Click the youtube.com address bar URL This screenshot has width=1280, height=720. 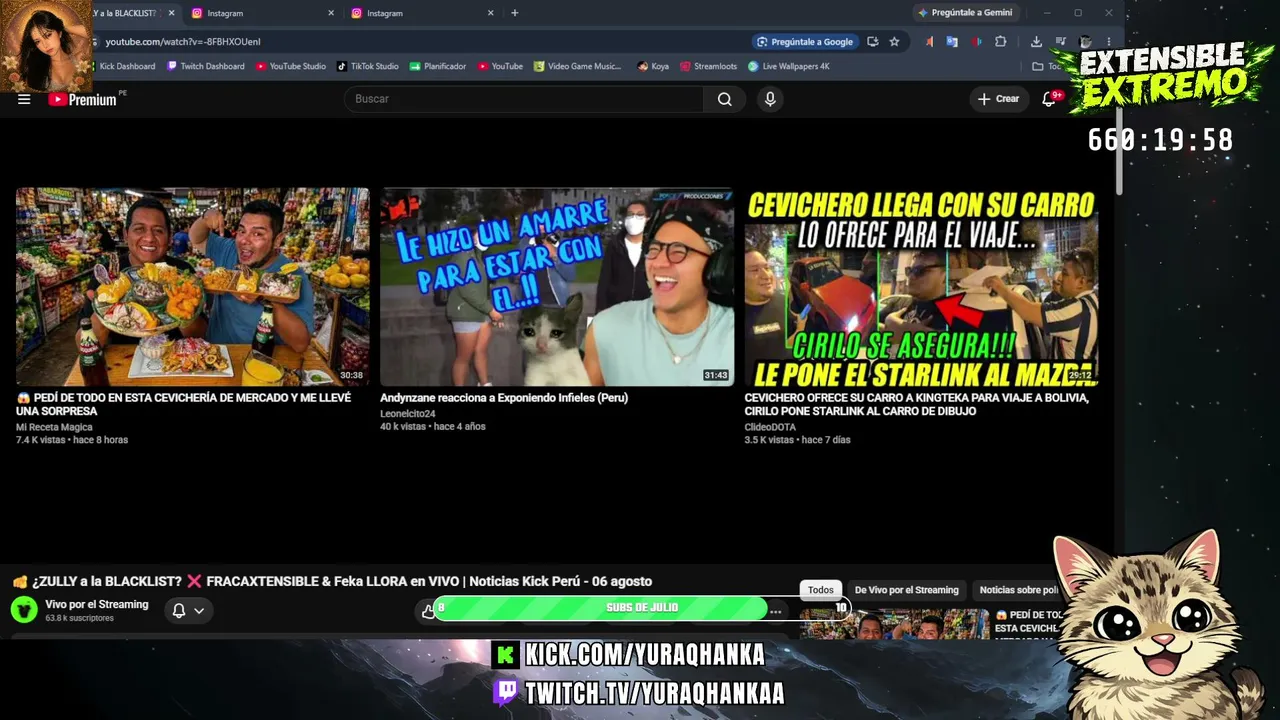183,42
